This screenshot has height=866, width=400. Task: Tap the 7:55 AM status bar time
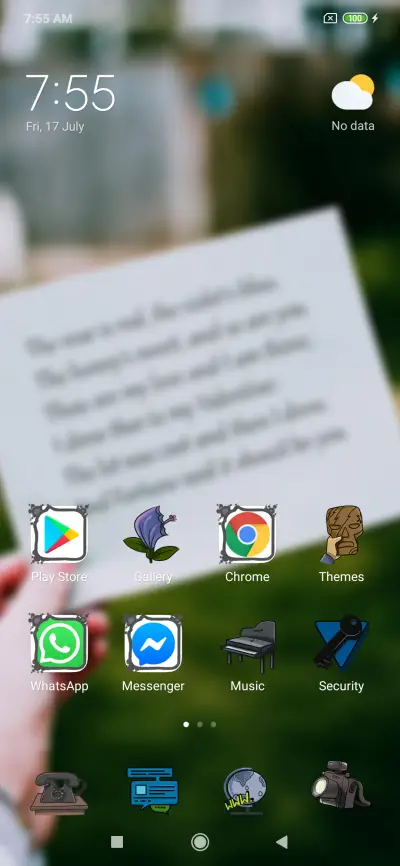tap(48, 19)
